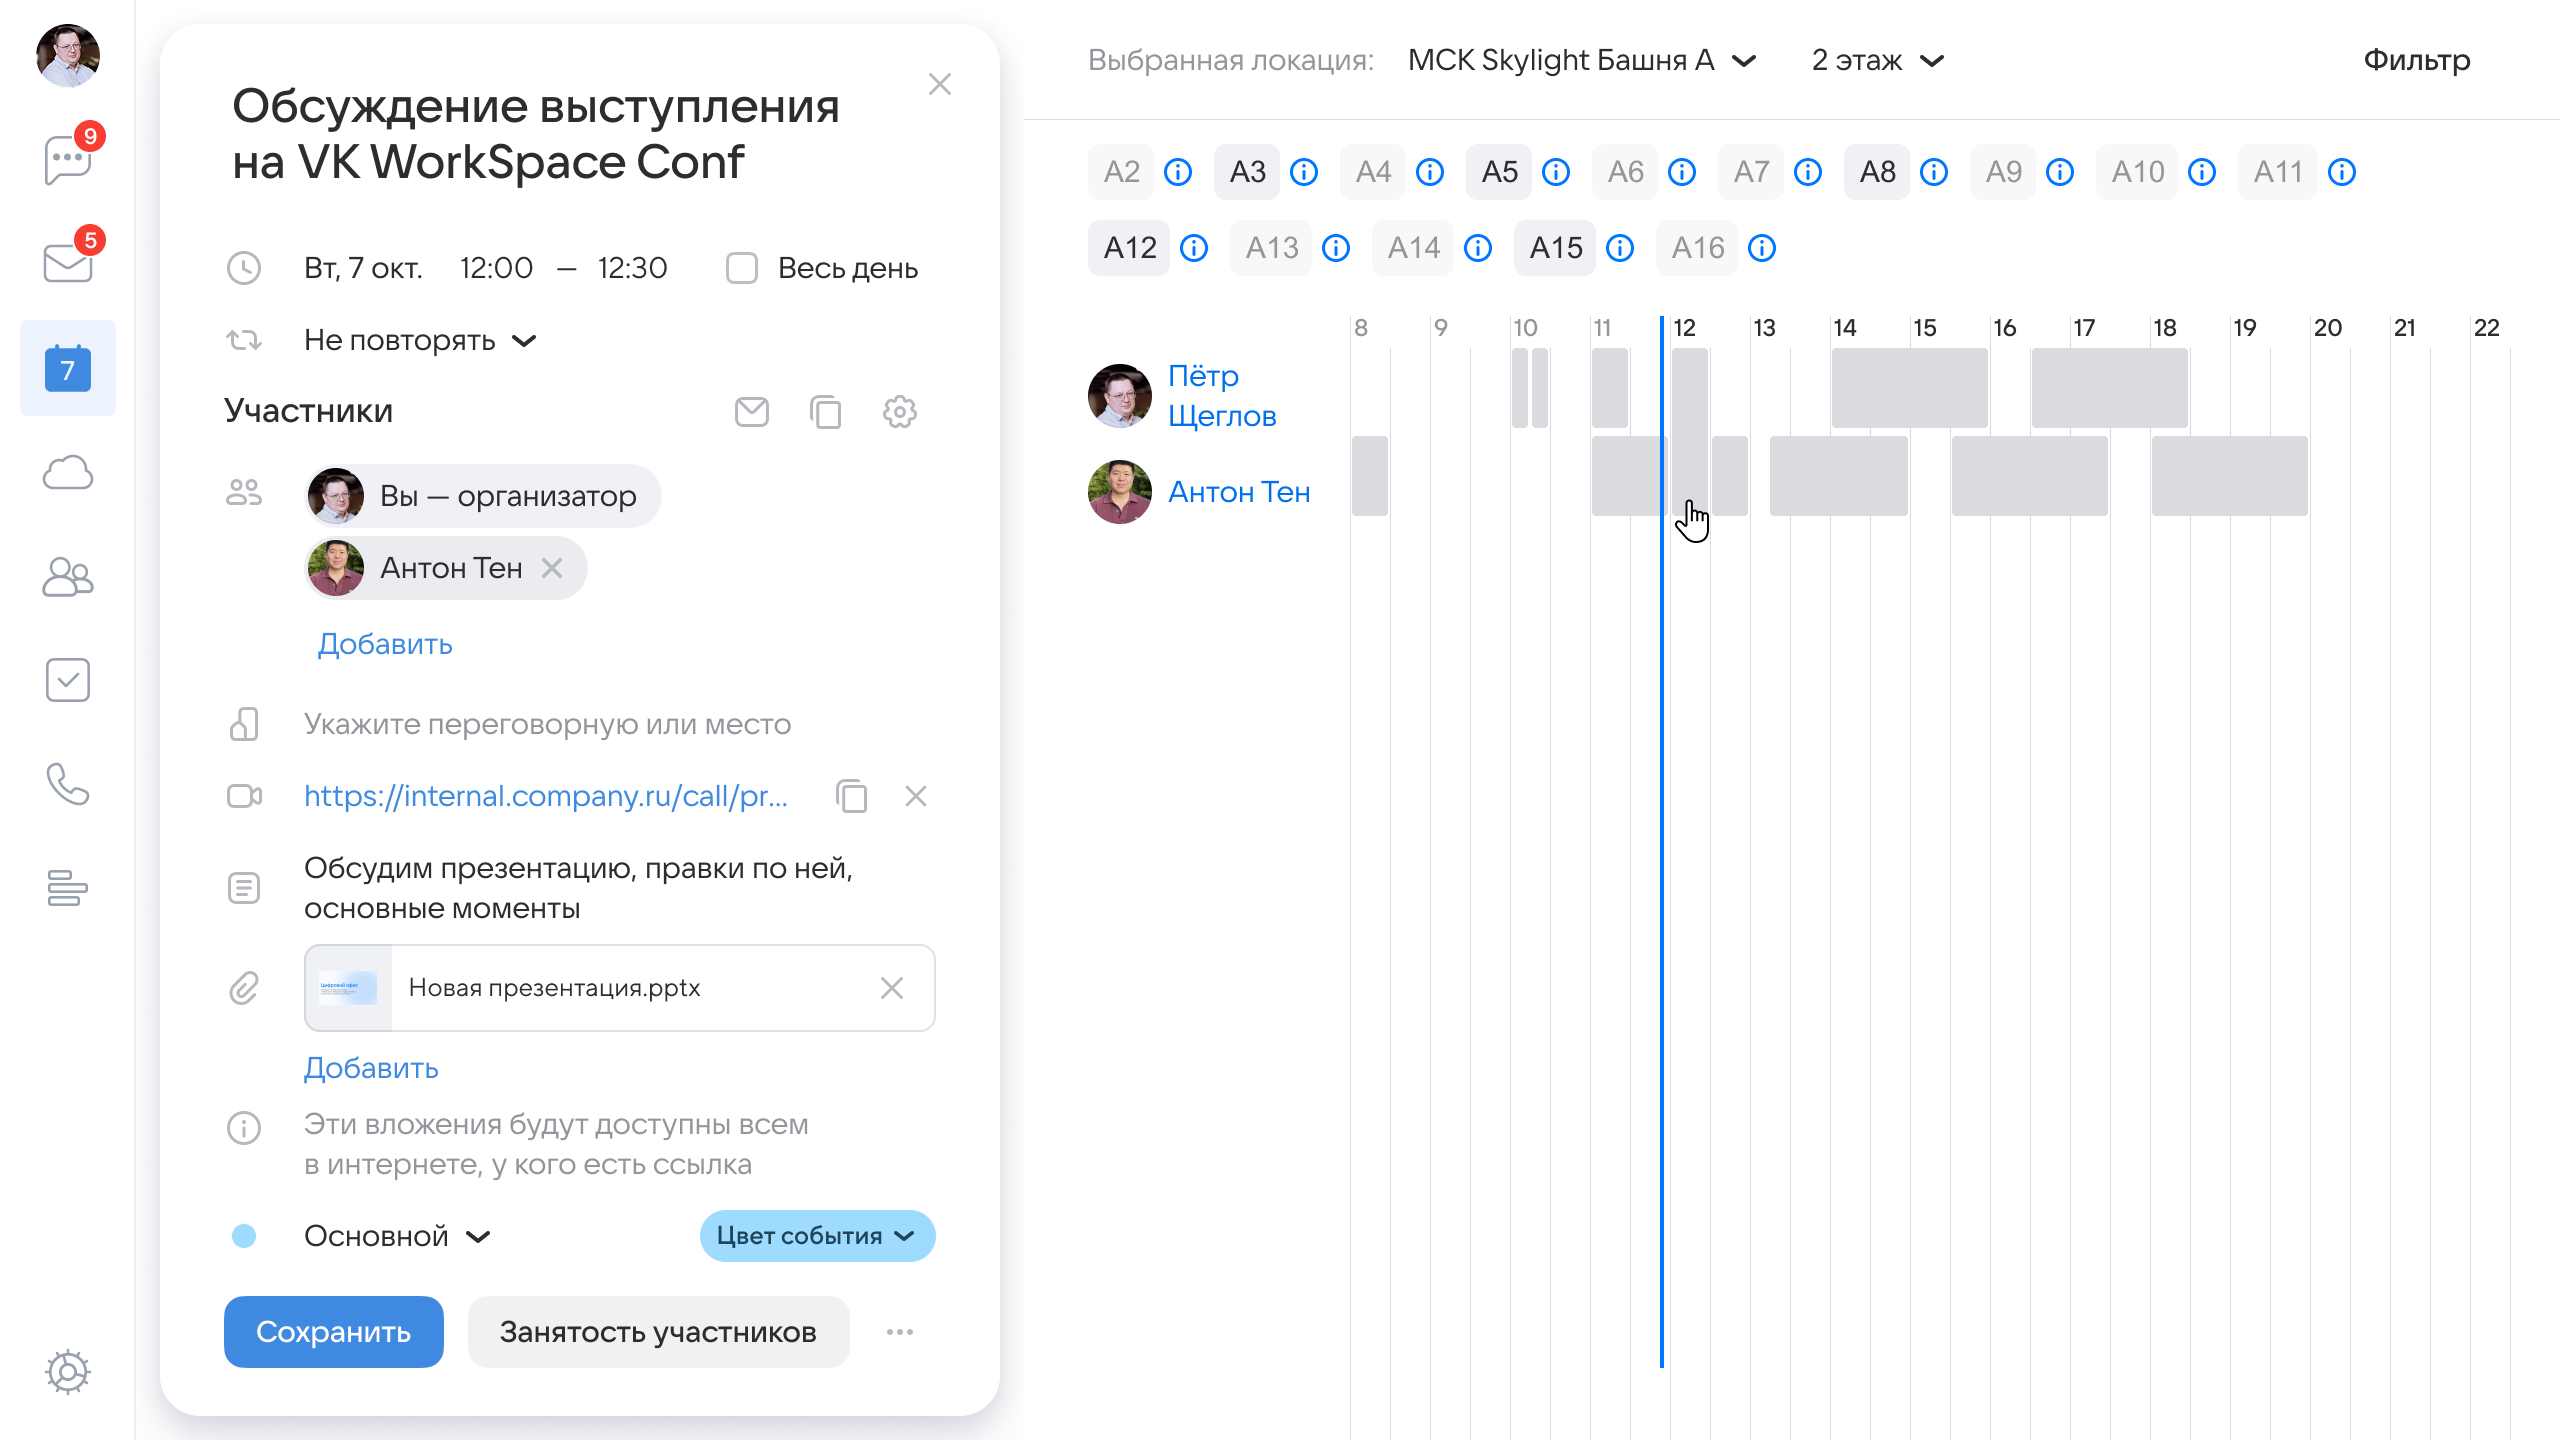Screen dimensions: 2560x1440
Task: Click the email participants envelope icon
Action: pos(751,412)
